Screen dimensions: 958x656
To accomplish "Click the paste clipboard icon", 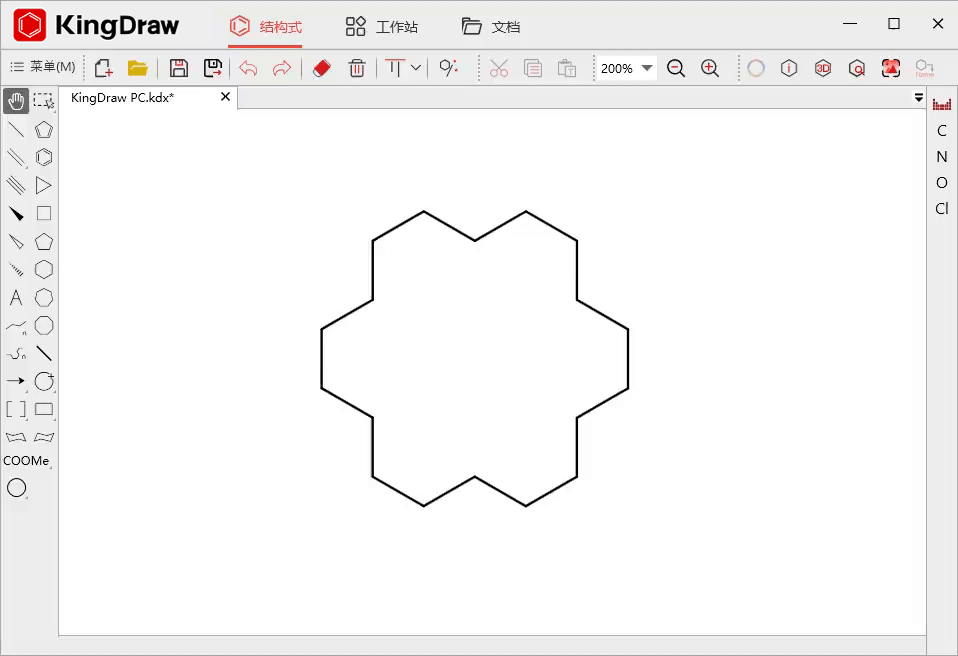I will (566, 68).
